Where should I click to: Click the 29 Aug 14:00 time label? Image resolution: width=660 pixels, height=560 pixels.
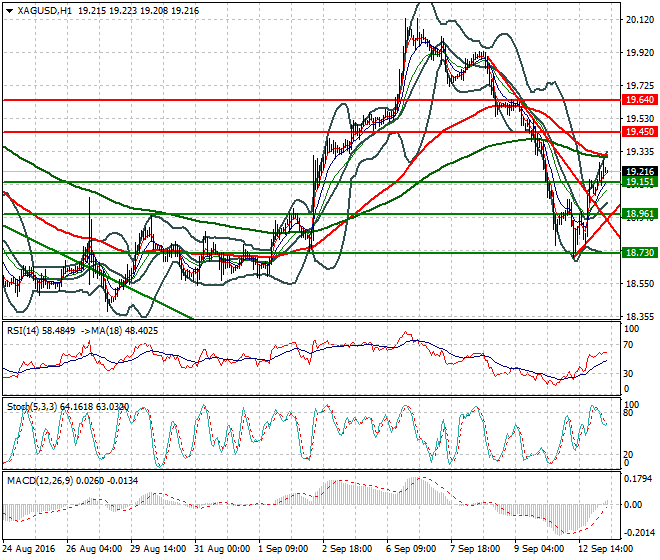pyautogui.click(x=158, y=549)
